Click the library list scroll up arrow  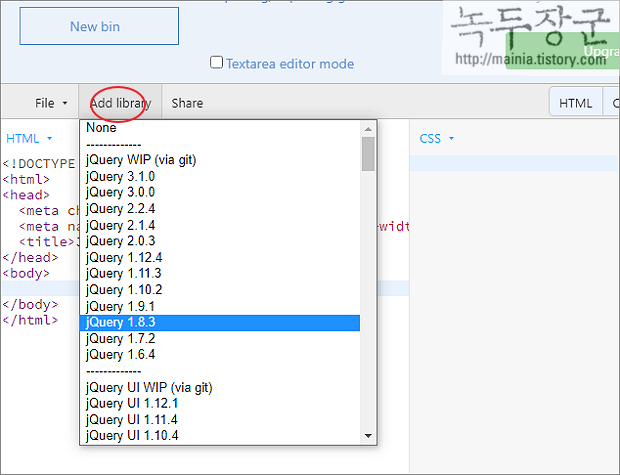click(368, 129)
